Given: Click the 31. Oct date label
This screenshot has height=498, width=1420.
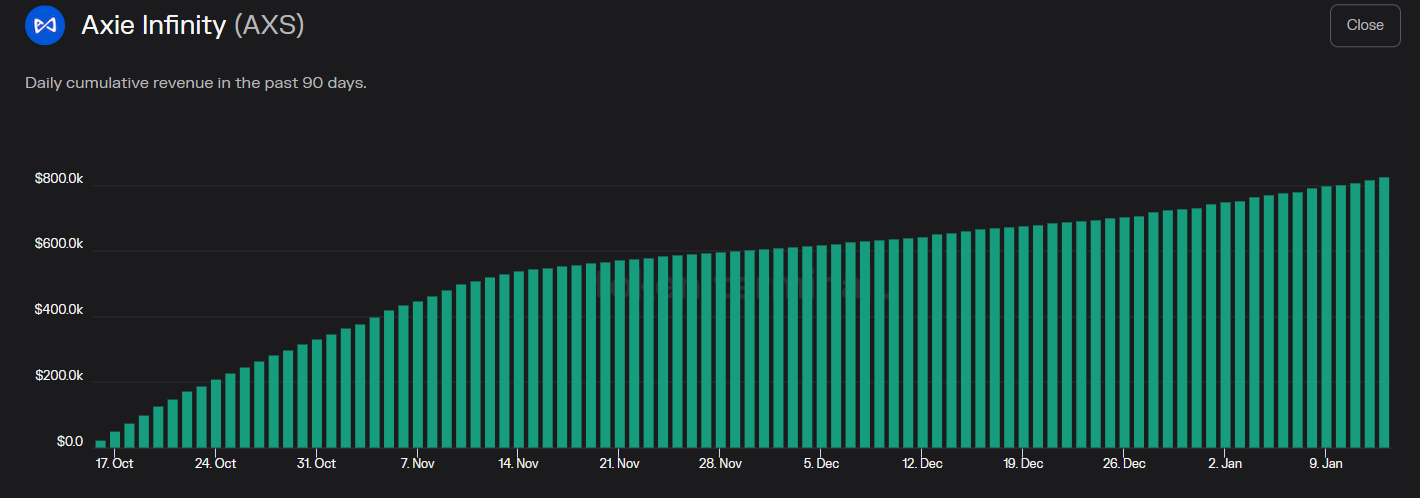Looking at the screenshot, I should (316, 464).
